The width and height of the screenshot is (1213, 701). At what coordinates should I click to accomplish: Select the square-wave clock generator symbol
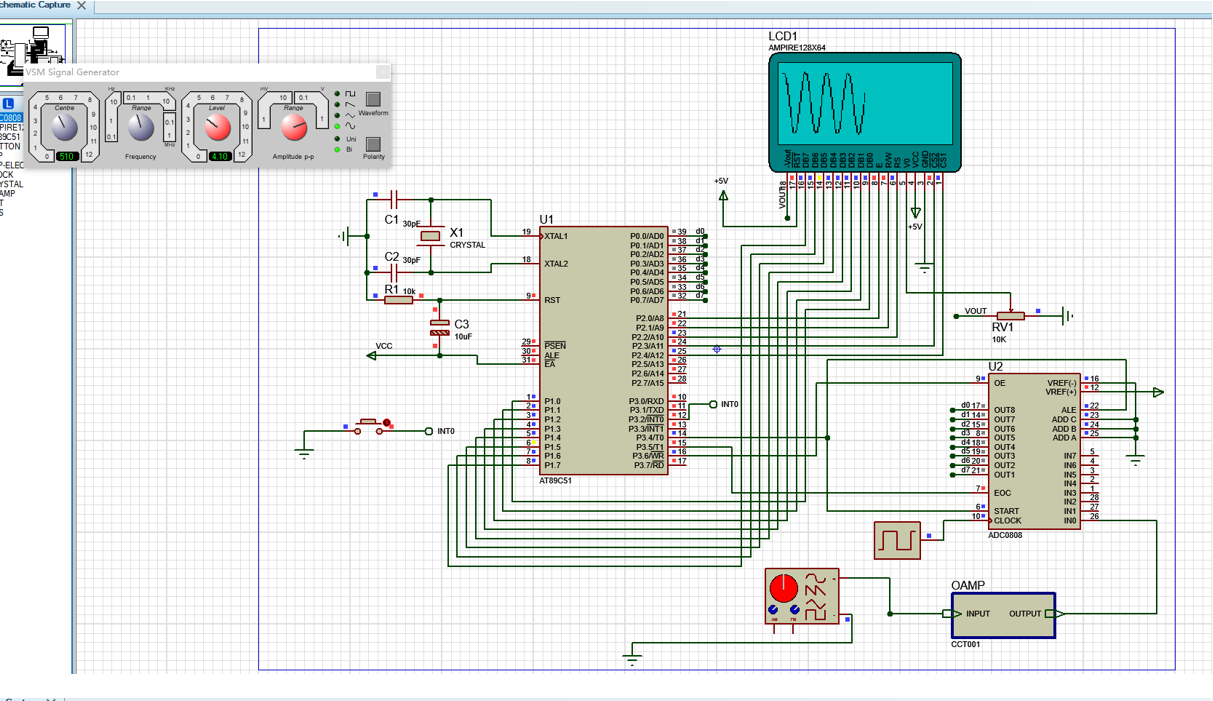coord(897,540)
